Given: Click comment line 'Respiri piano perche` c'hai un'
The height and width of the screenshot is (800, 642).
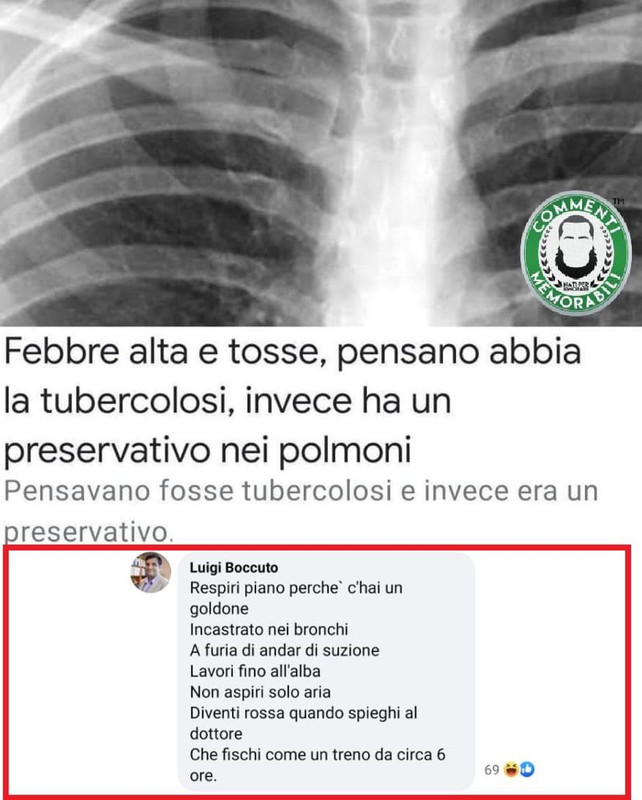Looking at the screenshot, I should coord(296,588).
